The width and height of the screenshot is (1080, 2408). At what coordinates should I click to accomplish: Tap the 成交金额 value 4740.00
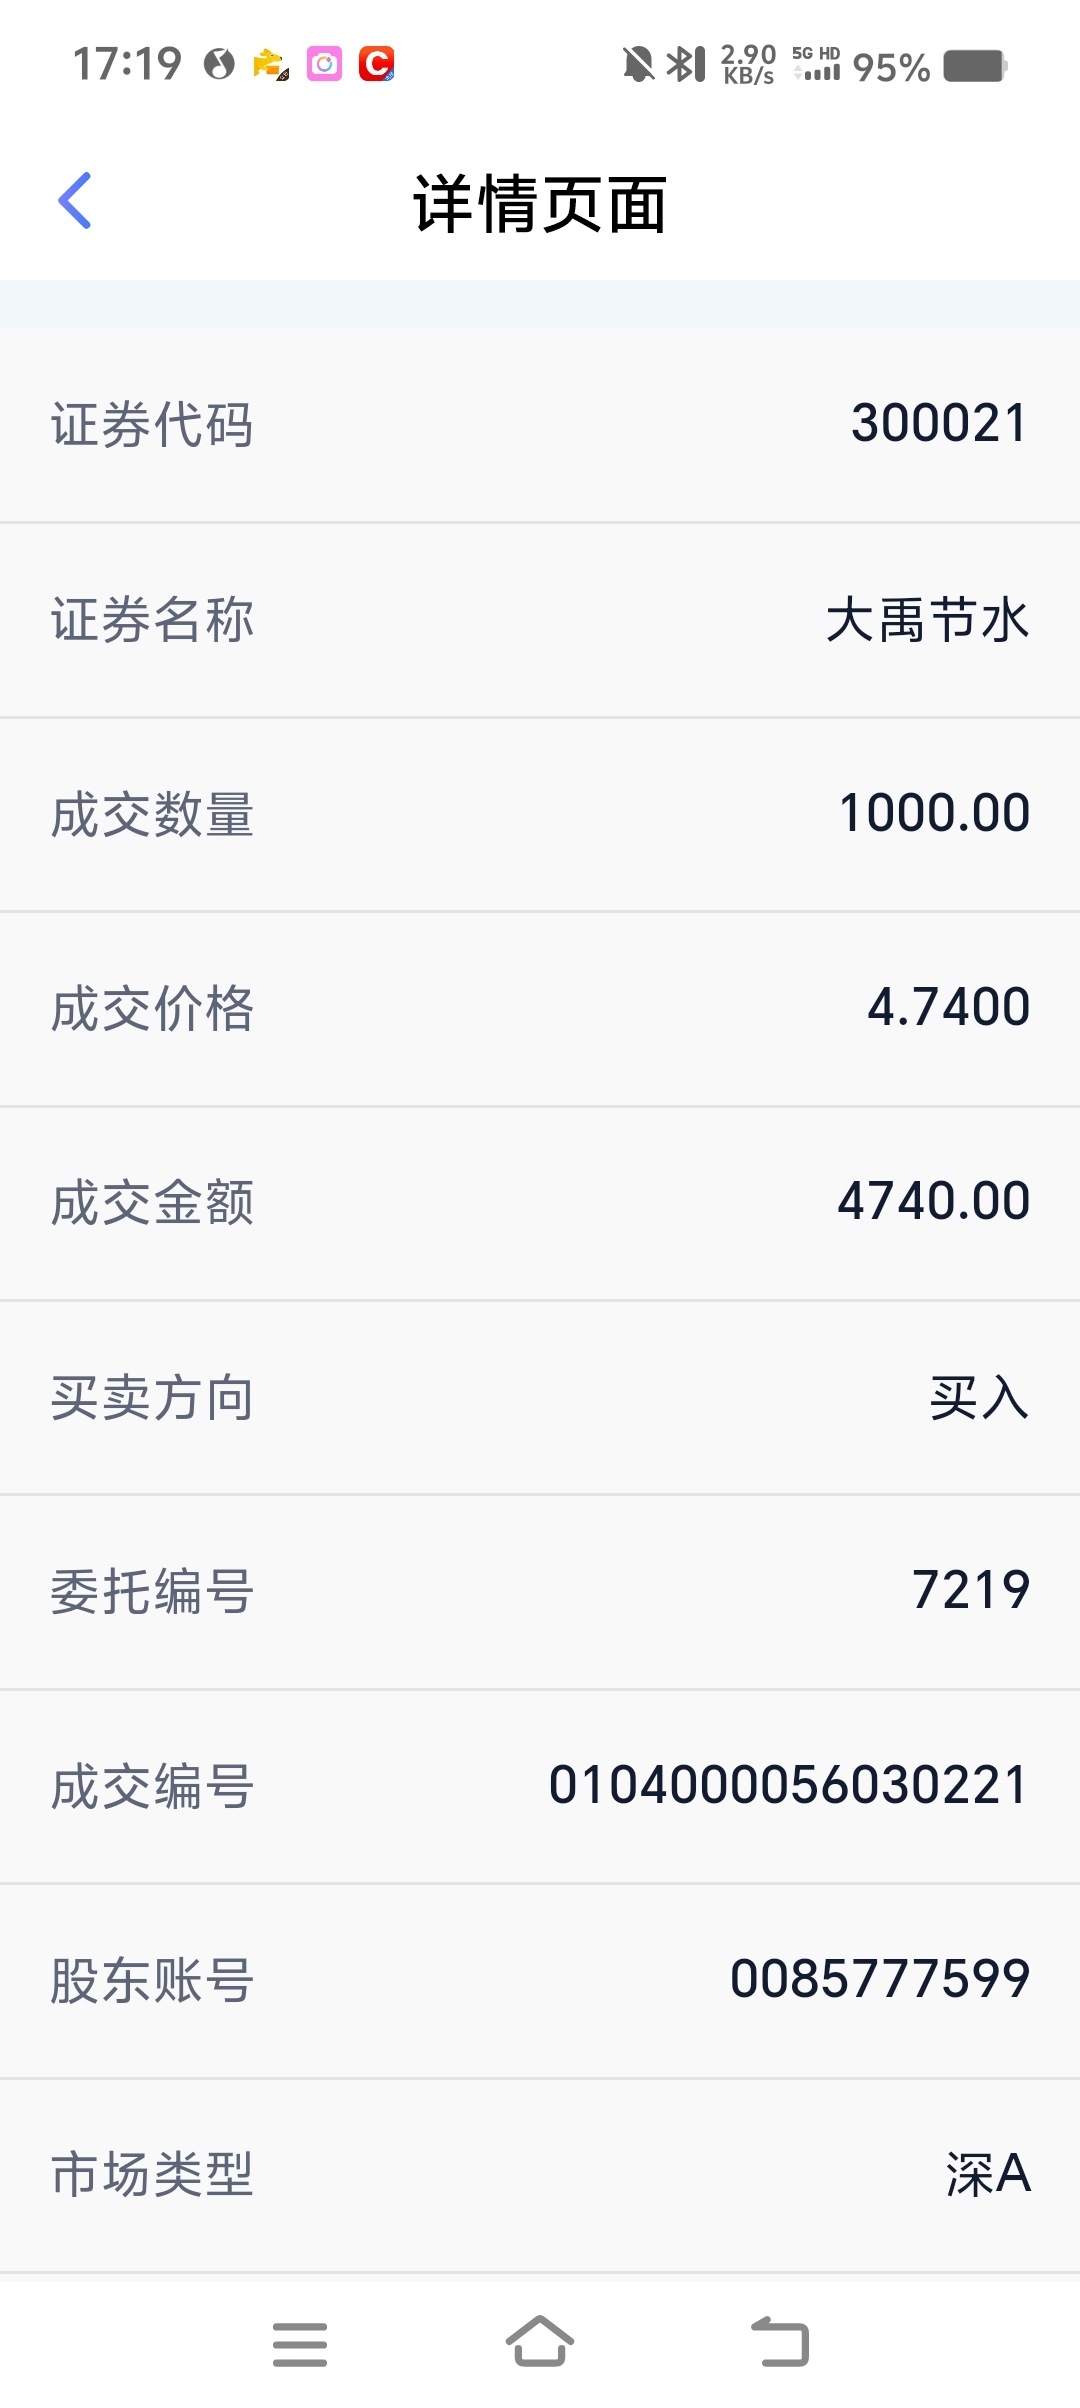click(933, 1201)
